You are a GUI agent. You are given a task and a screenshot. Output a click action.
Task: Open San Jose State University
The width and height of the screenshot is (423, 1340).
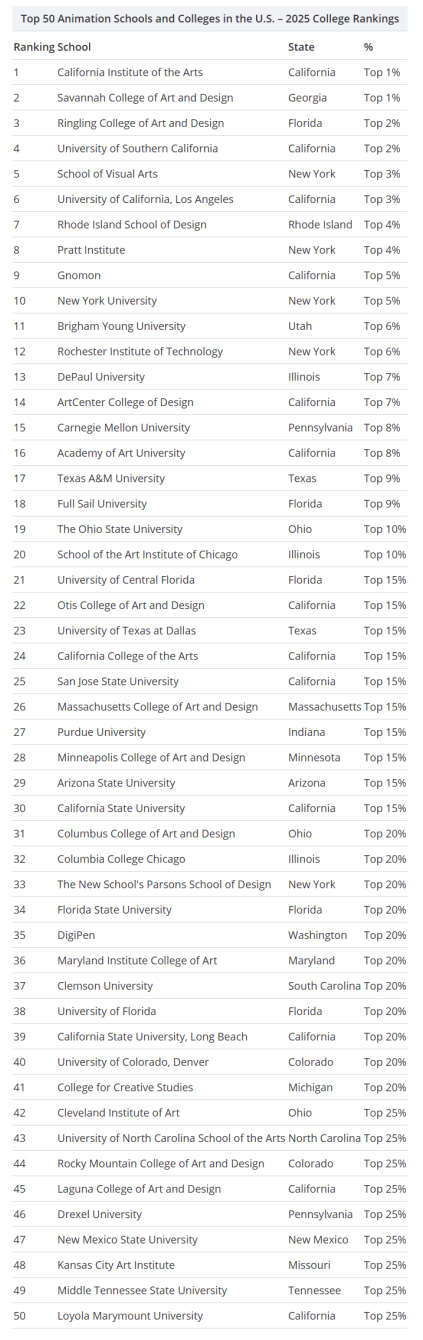[x=118, y=682]
